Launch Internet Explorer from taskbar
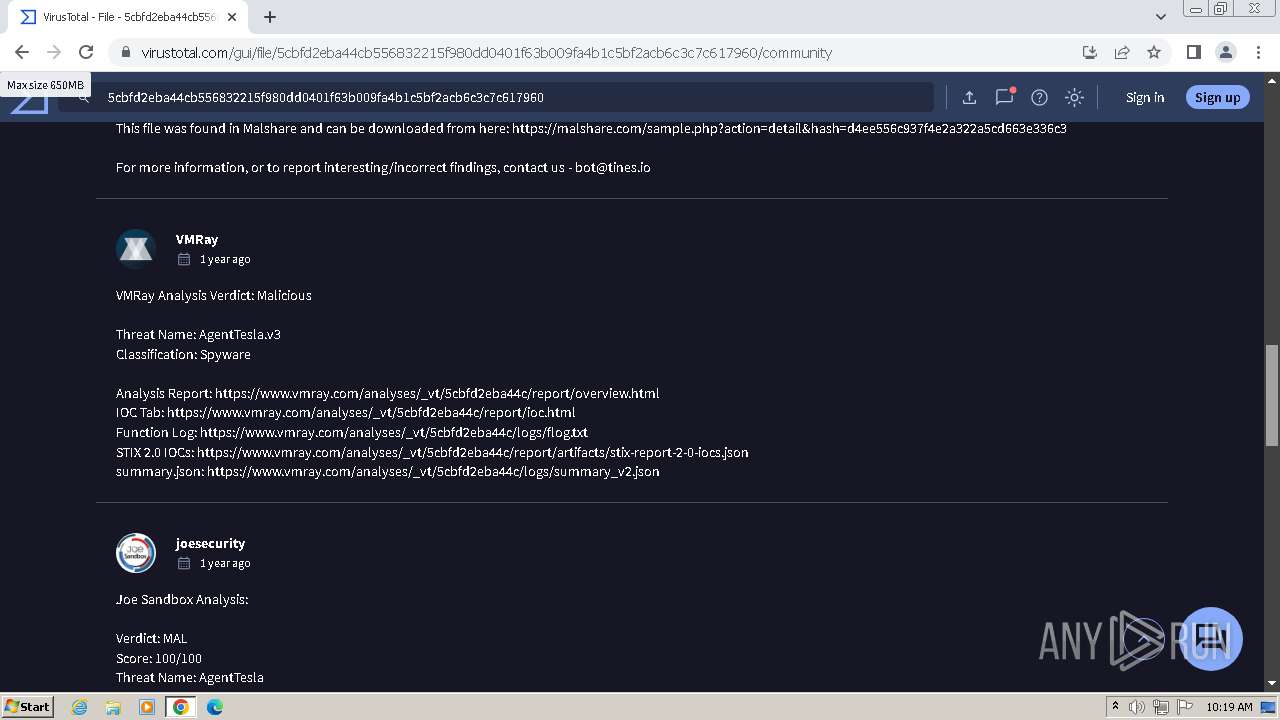The width and height of the screenshot is (1280, 720). coord(80,707)
